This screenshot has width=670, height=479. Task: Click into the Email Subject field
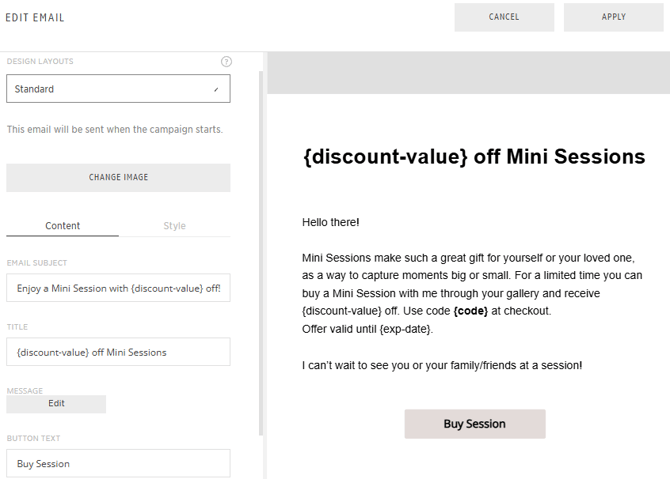point(118,288)
